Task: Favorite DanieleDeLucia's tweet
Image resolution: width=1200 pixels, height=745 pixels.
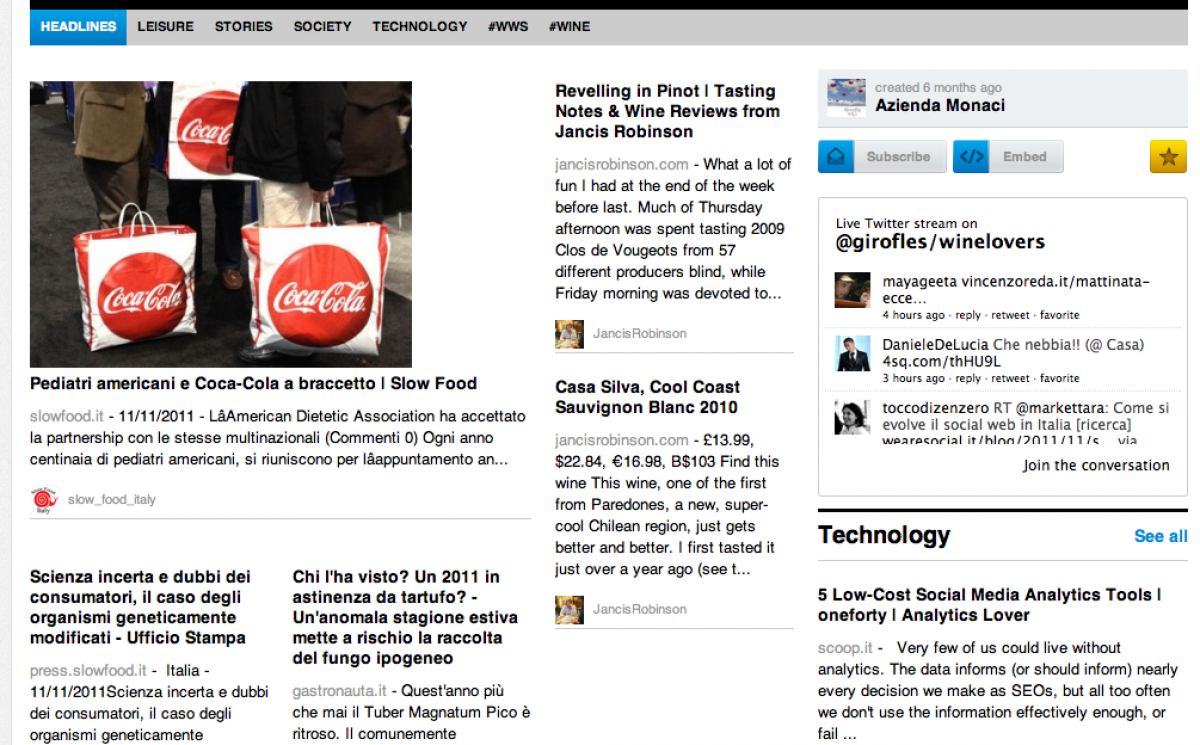Action: (1060, 378)
